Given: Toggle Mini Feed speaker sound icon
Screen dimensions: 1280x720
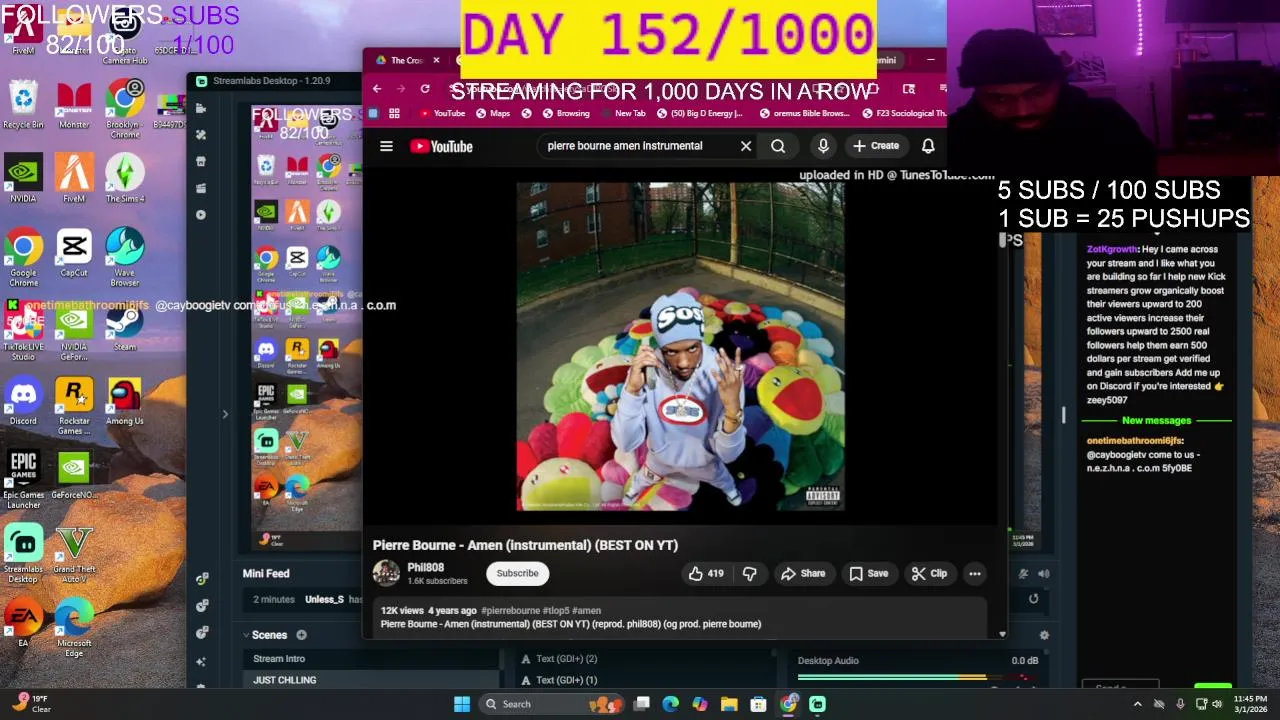Looking at the screenshot, I should pos(1044,574).
